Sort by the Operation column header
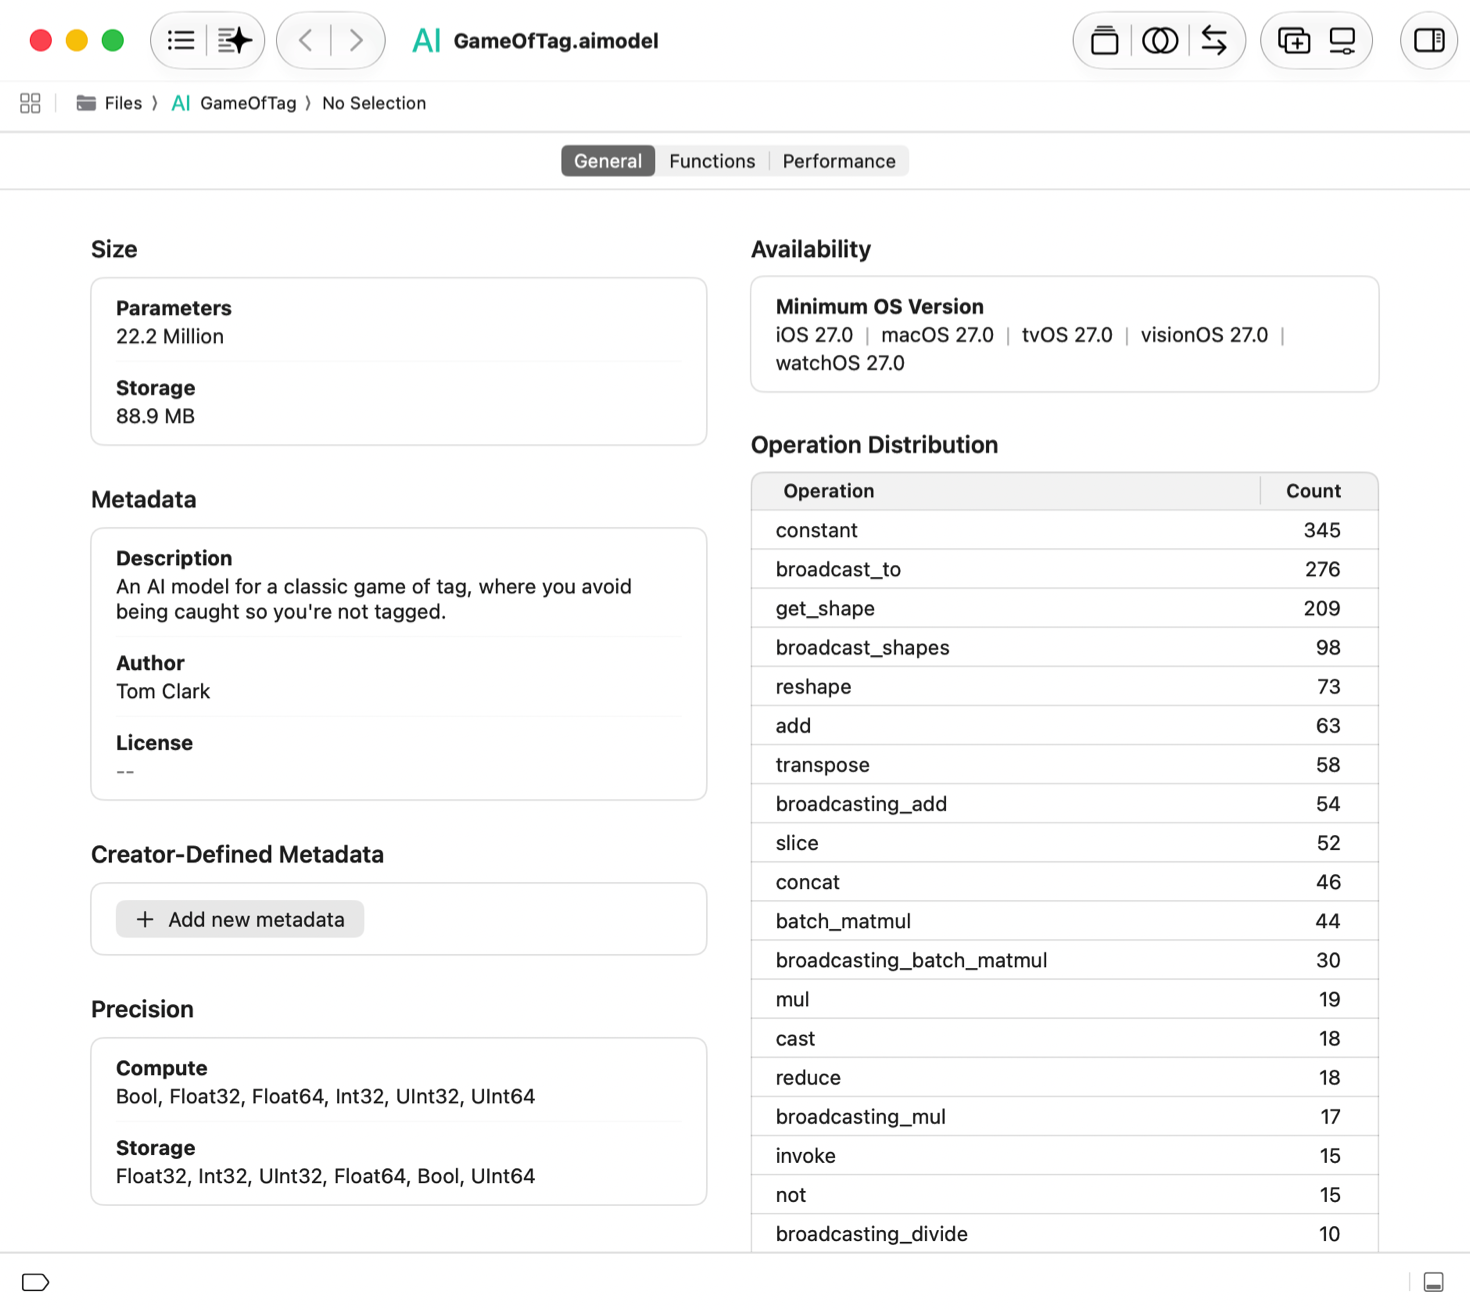This screenshot has width=1470, height=1310. click(x=1005, y=491)
